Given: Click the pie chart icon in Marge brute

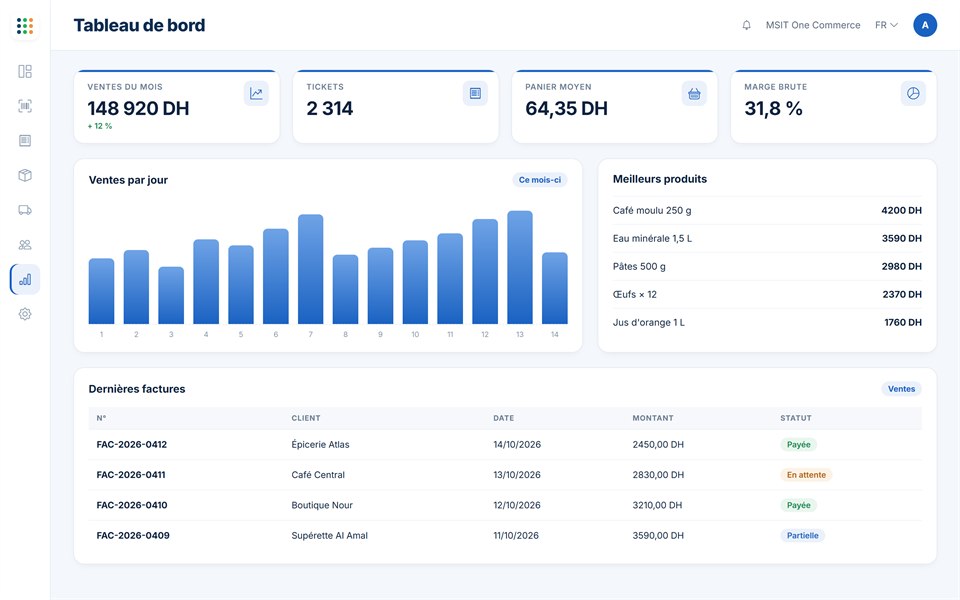Looking at the screenshot, I should [x=913, y=94].
